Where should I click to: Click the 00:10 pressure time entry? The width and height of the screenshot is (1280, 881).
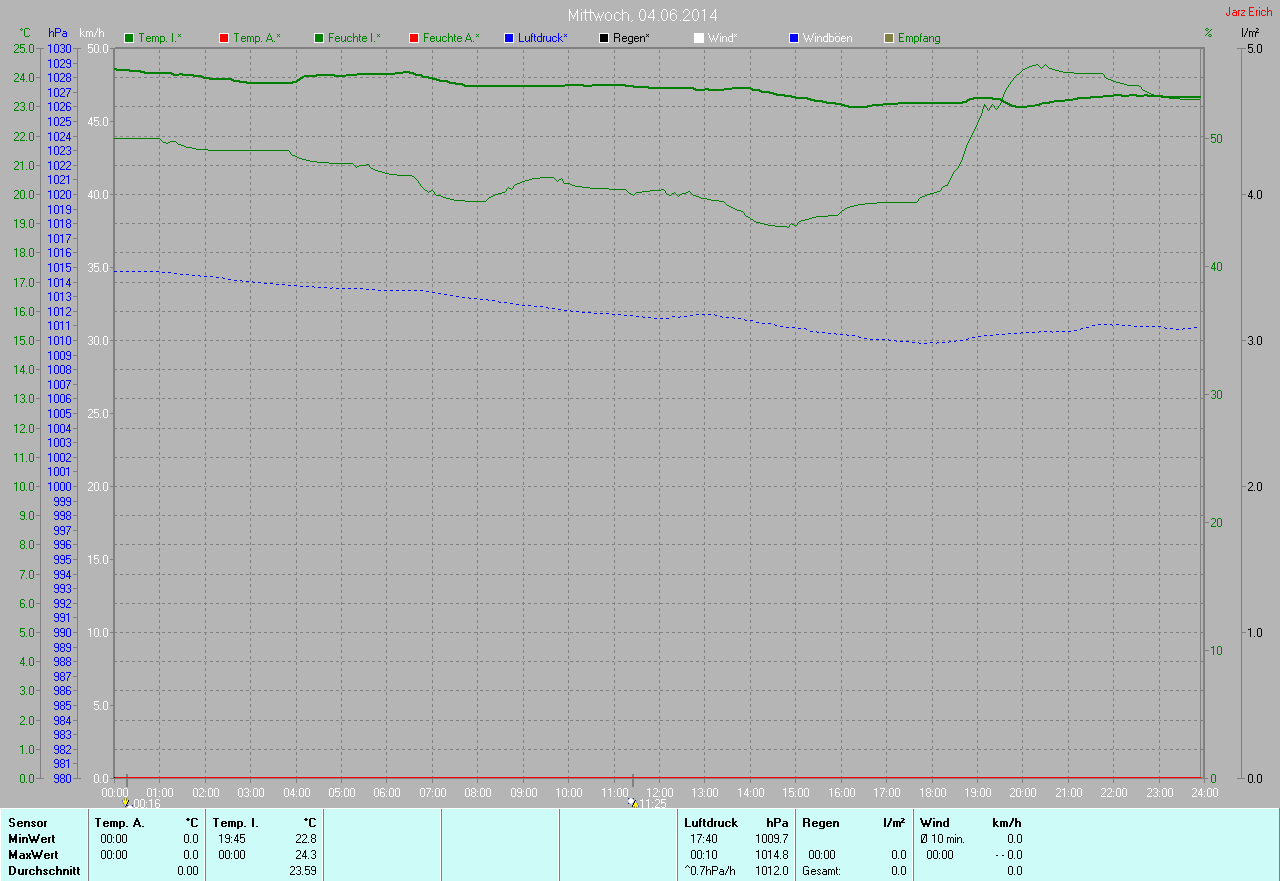(x=704, y=855)
